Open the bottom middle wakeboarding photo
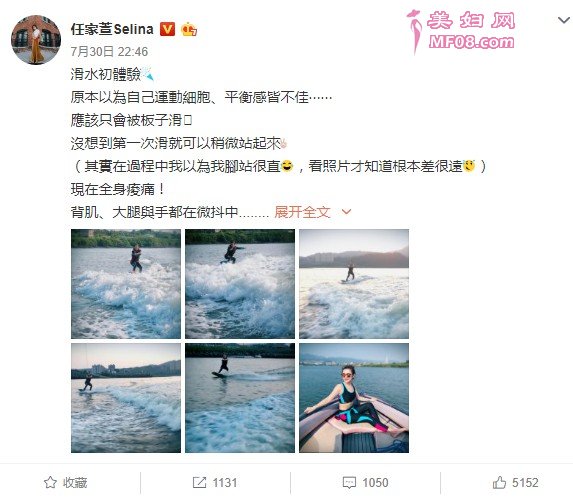 [x=240, y=398]
